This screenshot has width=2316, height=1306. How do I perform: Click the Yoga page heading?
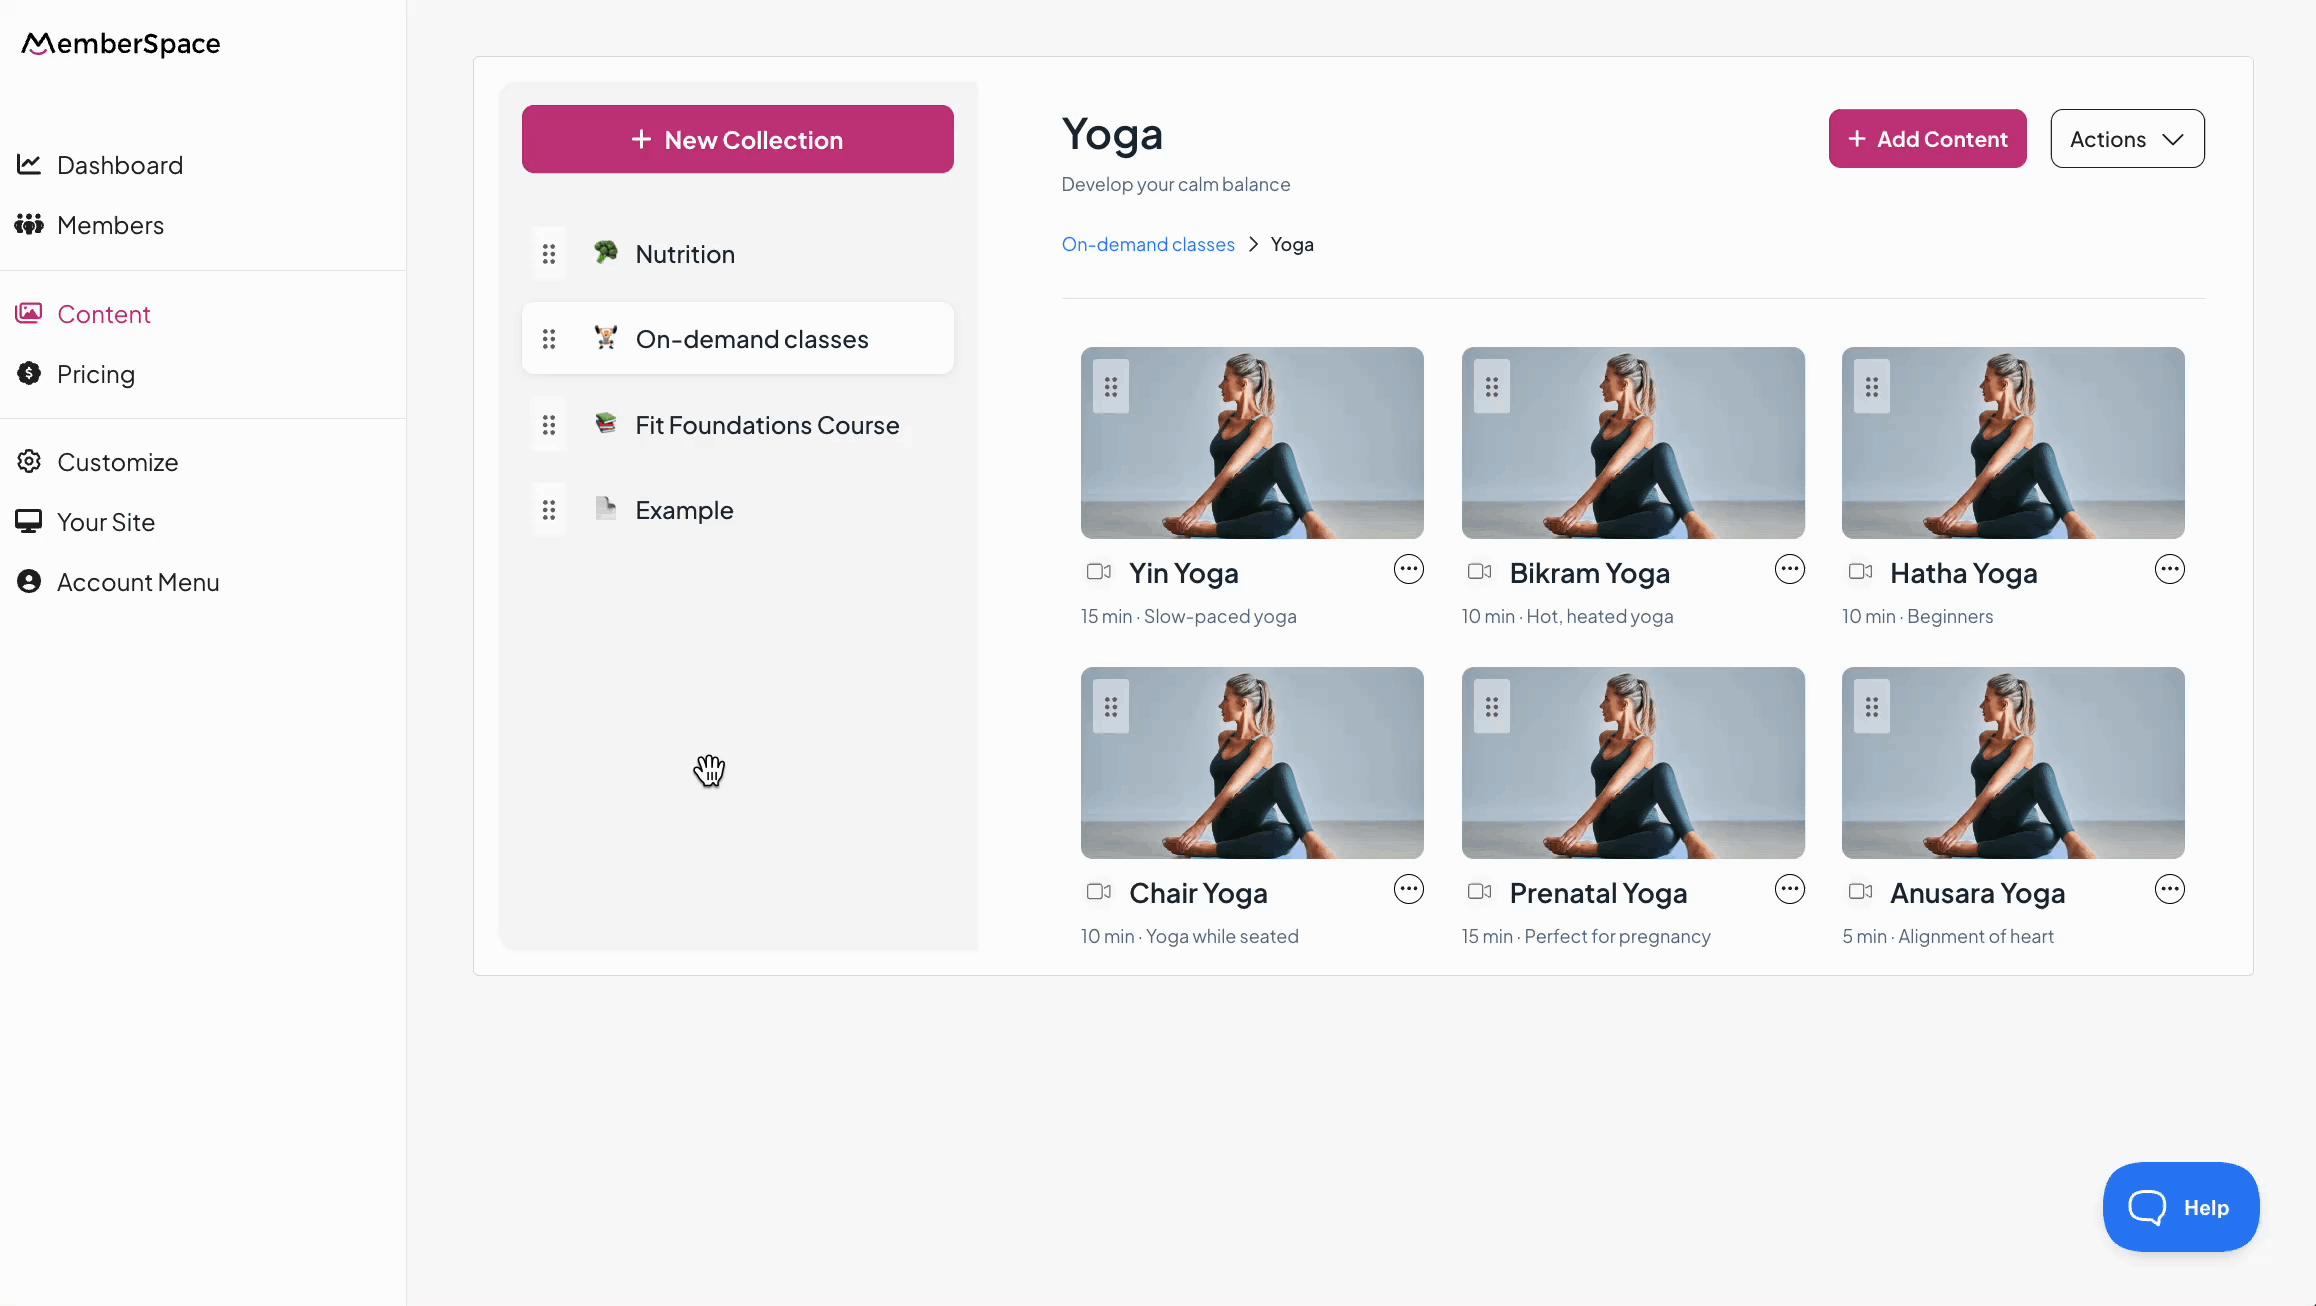click(x=1112, y=134)
